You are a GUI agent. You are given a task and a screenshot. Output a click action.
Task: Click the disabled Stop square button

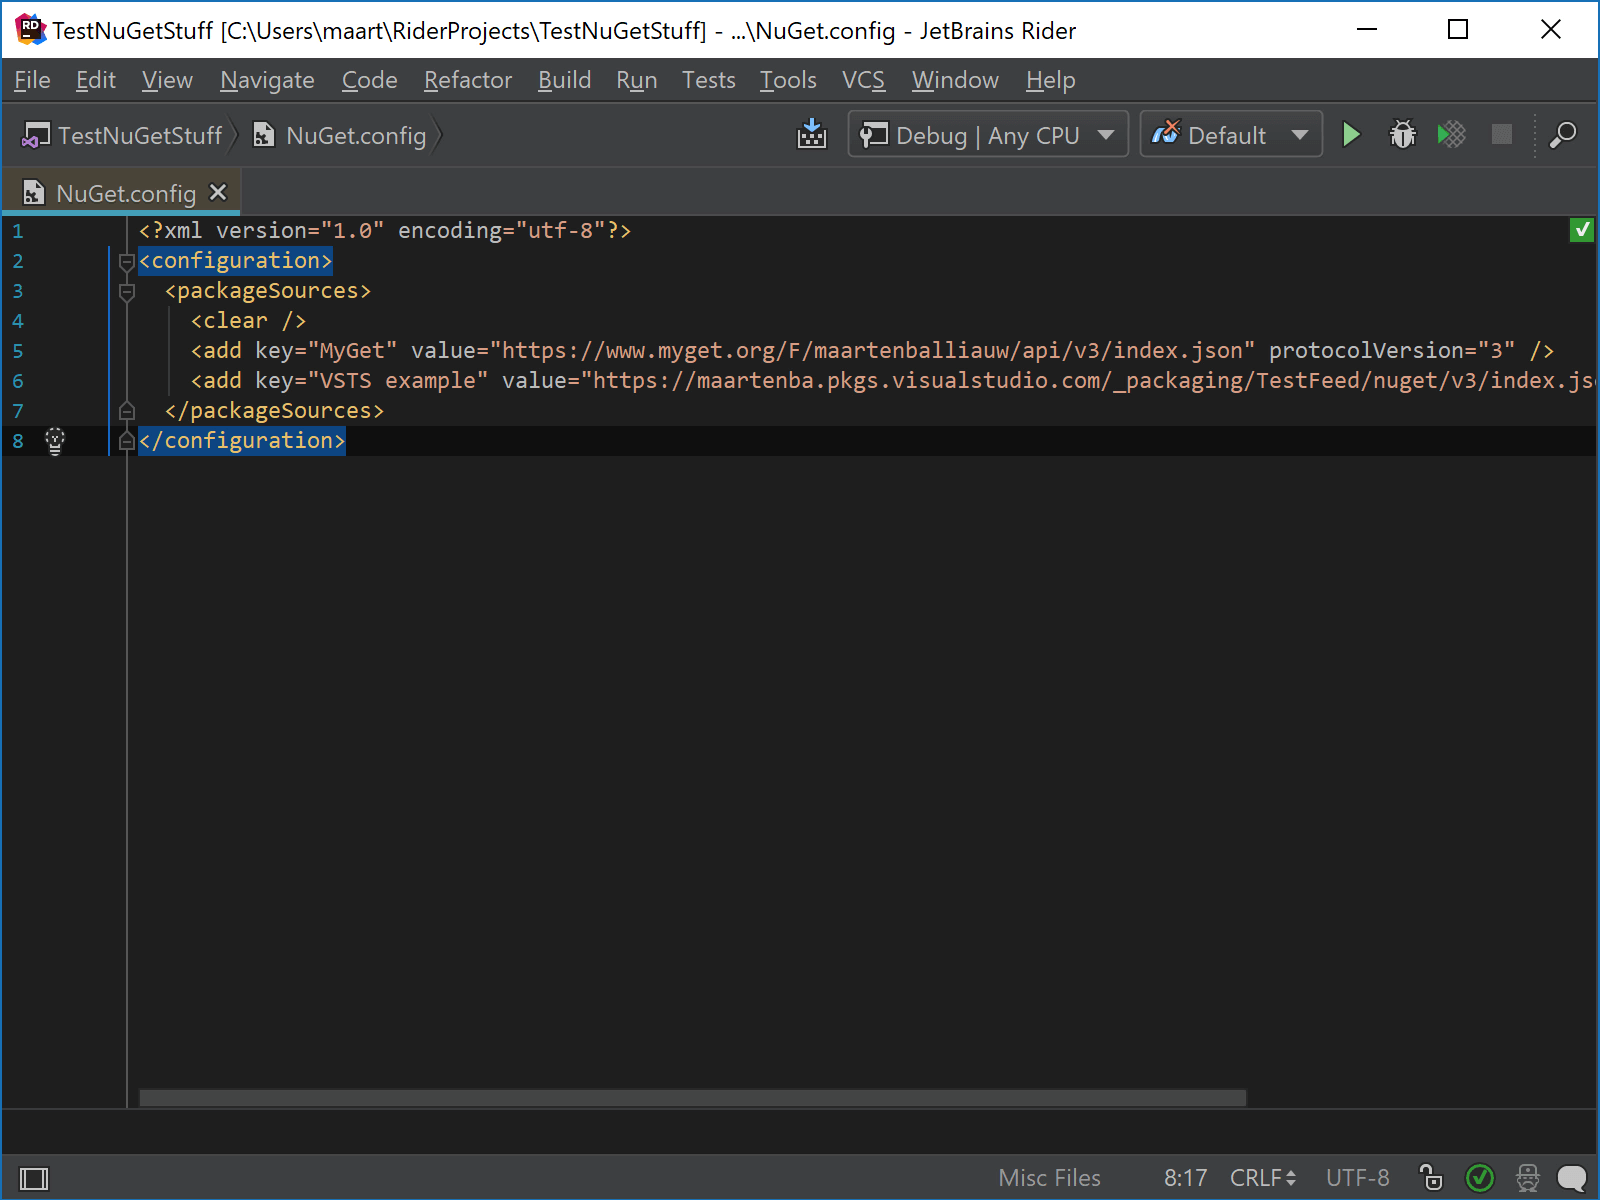point(1501,134)
